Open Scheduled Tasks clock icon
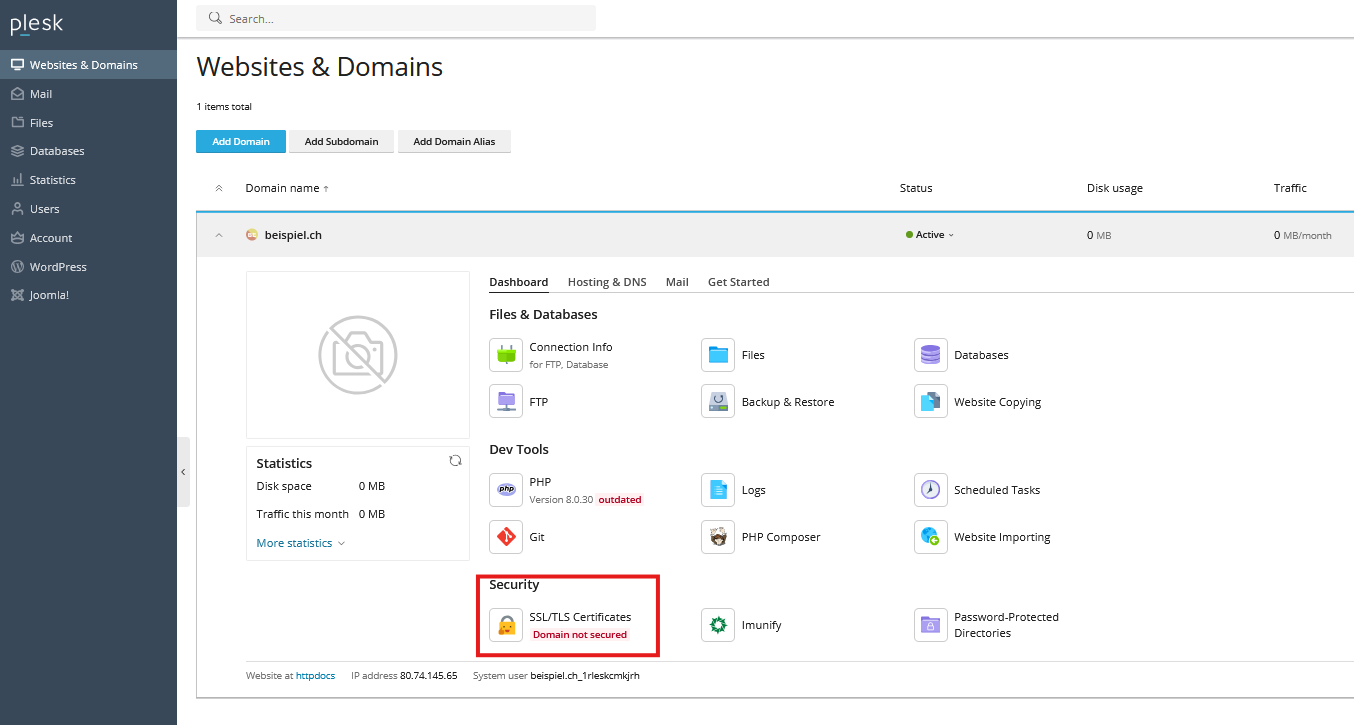This screenshot has height=725, width=1354. pos(930,490)
